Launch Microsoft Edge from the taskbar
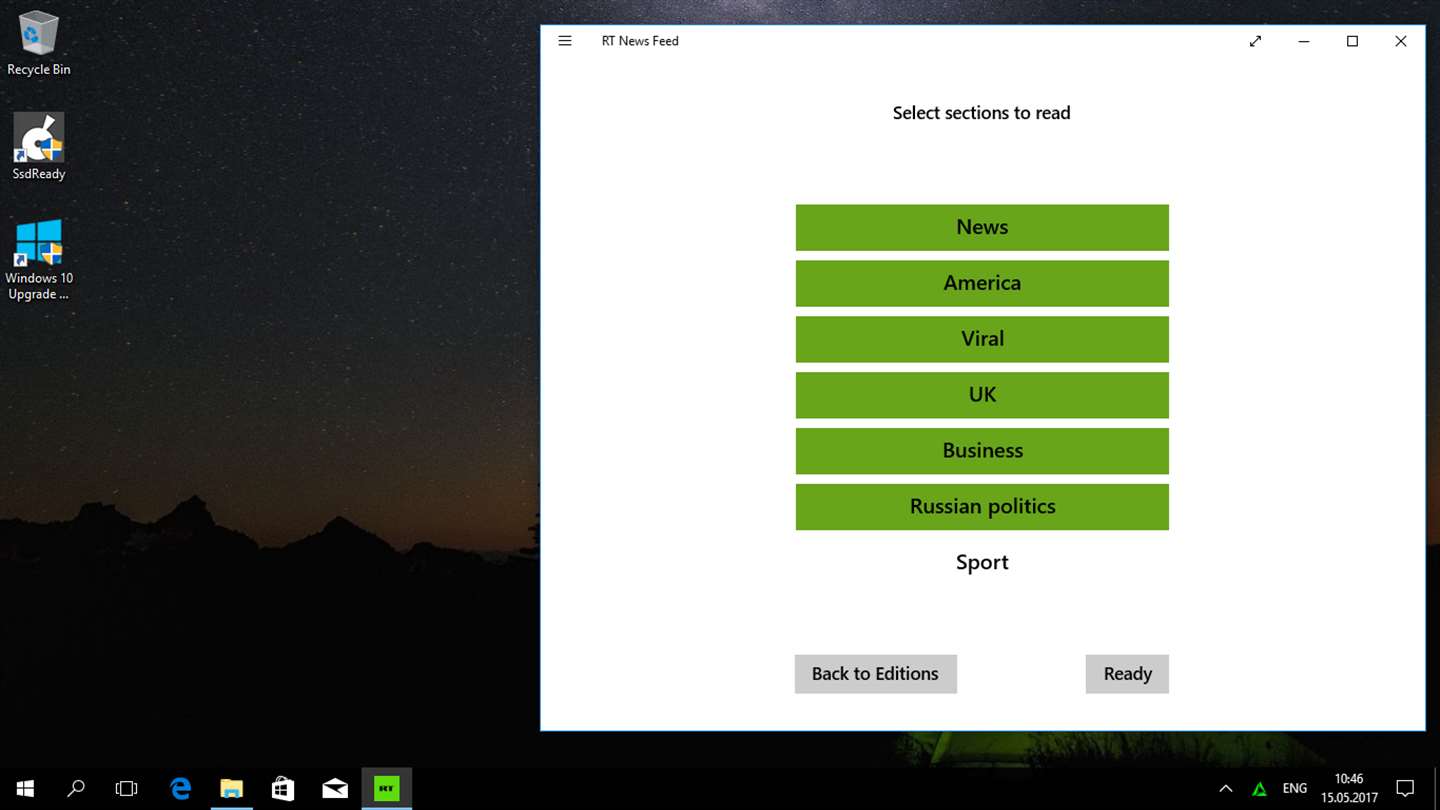Screen dimensions: 1440x810 click(180, 788)
